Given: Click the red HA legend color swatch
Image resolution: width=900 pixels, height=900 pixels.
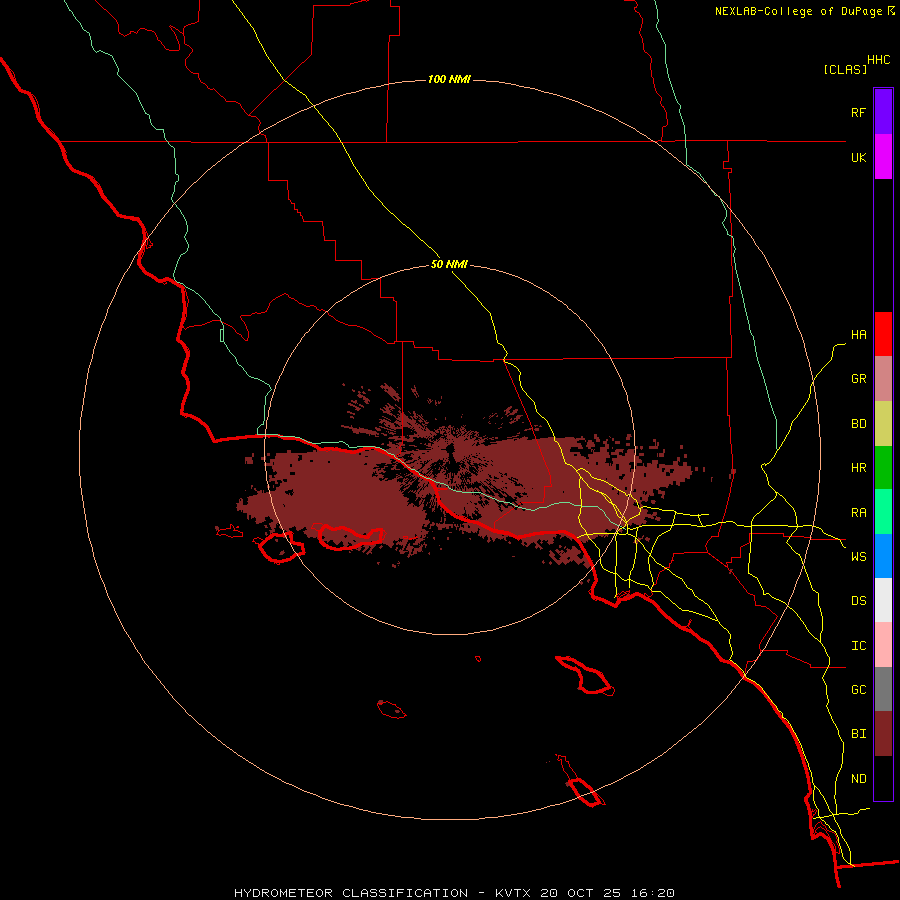Looking at the screenshot, I should (x=883, y=334).
